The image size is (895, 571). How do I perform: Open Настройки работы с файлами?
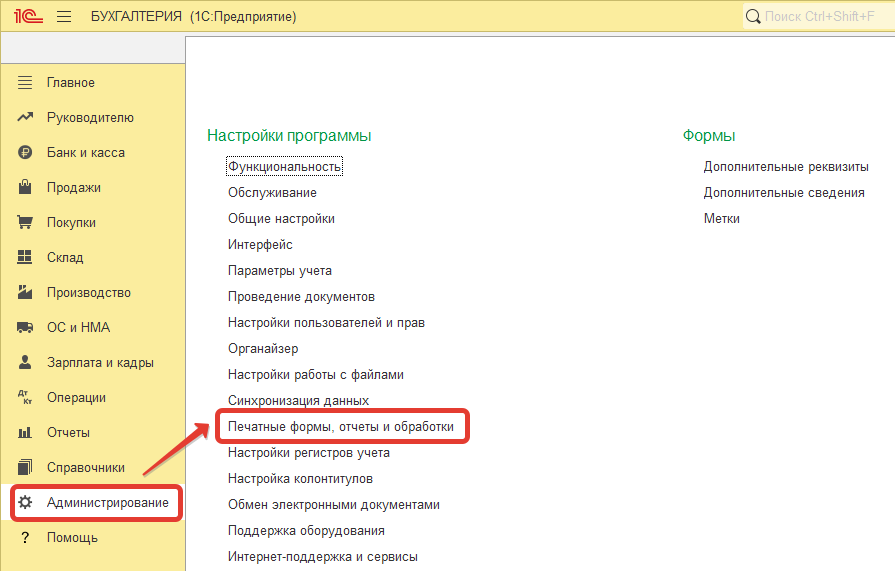pos(316,374)
